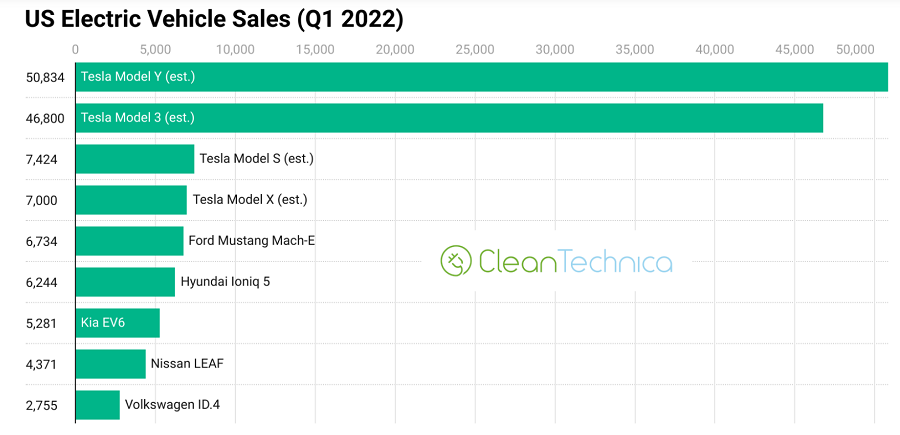Click the US Electric Vehicle Sales title
Image resolution: width=900 pixels, height=435 pixels.
[206, 18]
